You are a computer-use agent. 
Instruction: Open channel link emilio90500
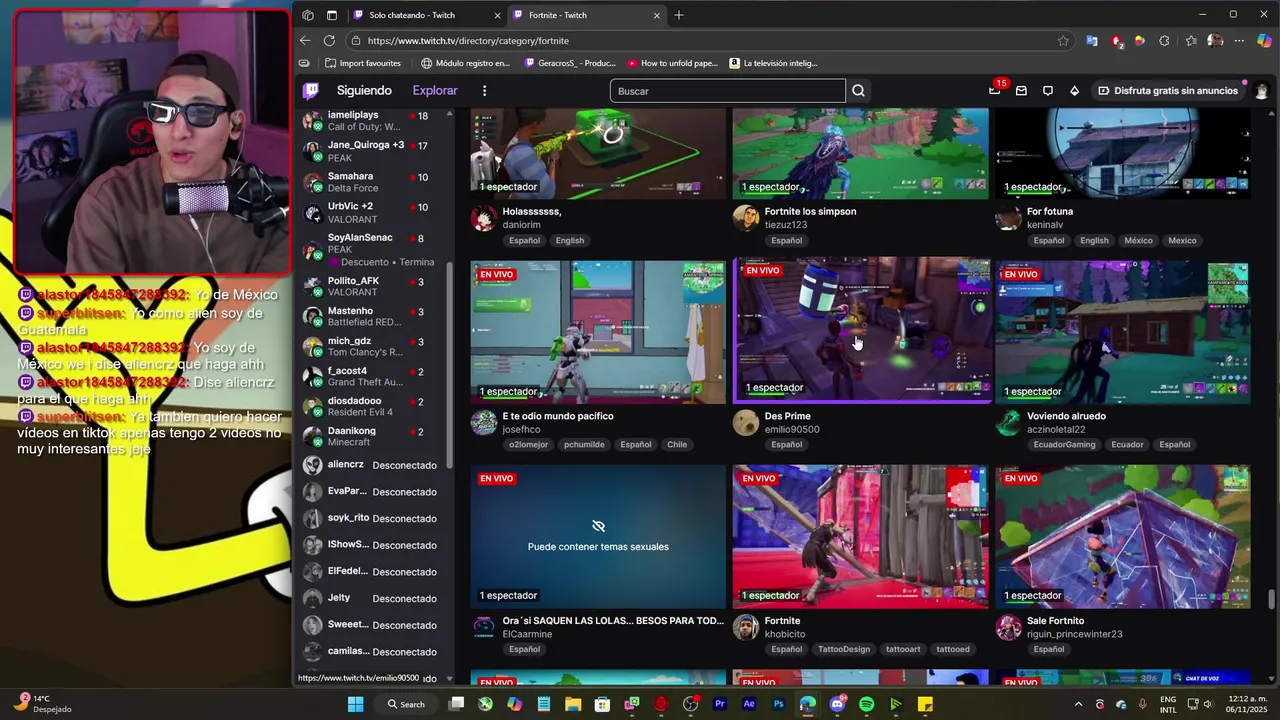(792, 430)
